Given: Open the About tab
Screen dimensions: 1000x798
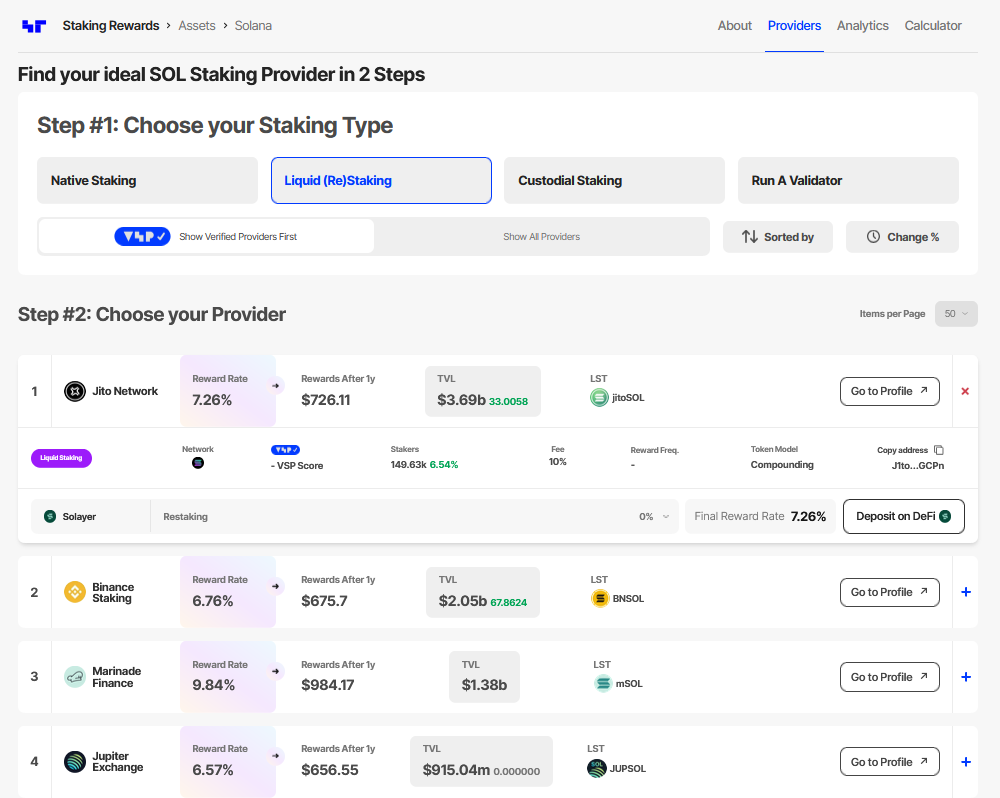Looking at the screenshot, I should click(x=735, y=26).
